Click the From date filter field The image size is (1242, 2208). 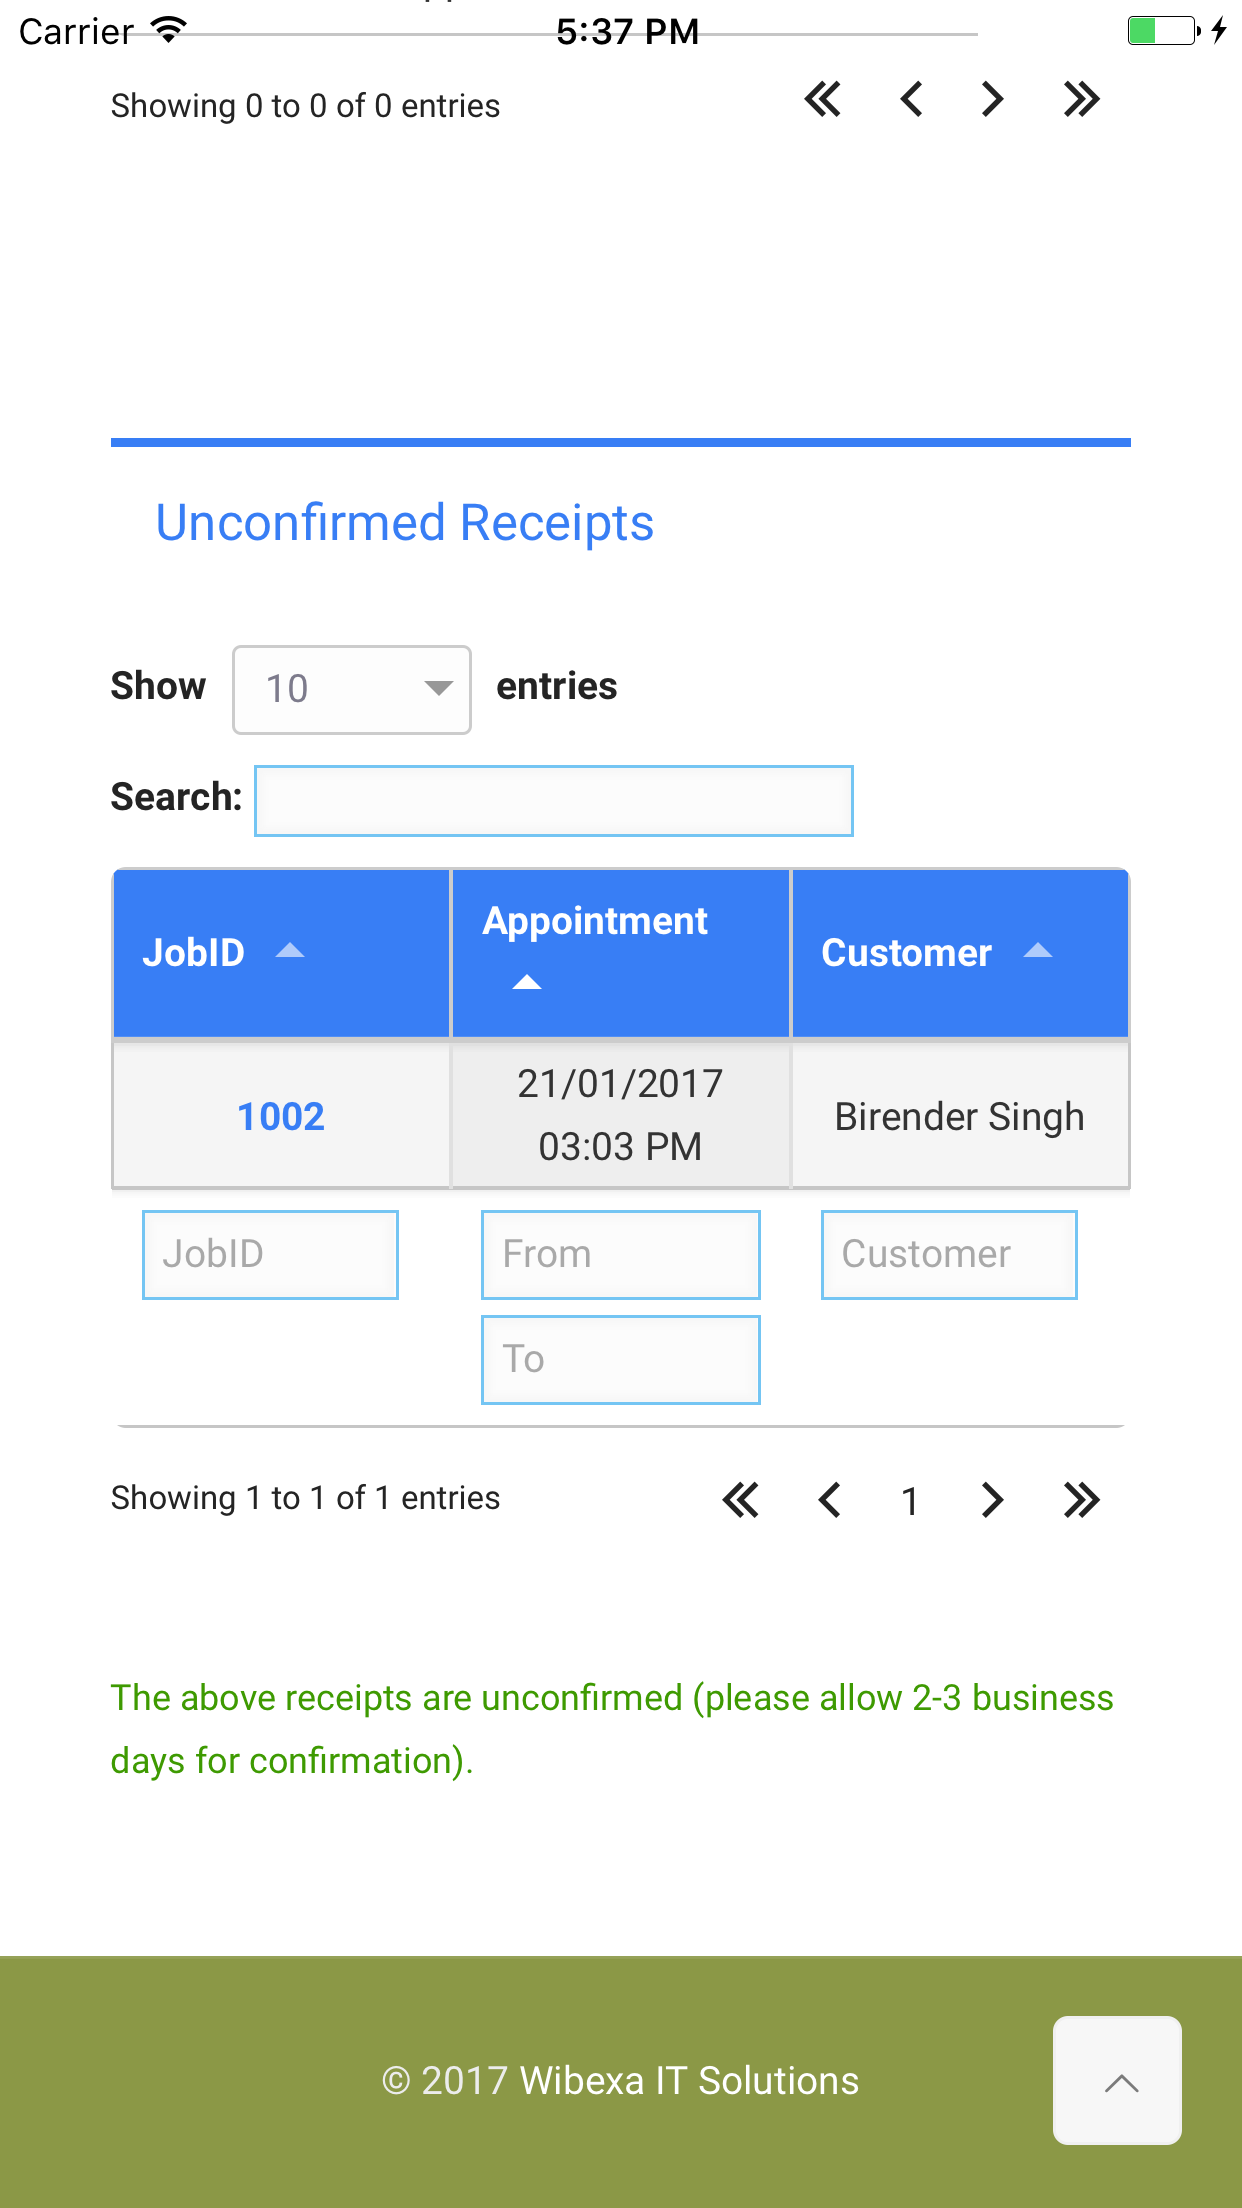pyautogui.click(x=621, y=1255)
